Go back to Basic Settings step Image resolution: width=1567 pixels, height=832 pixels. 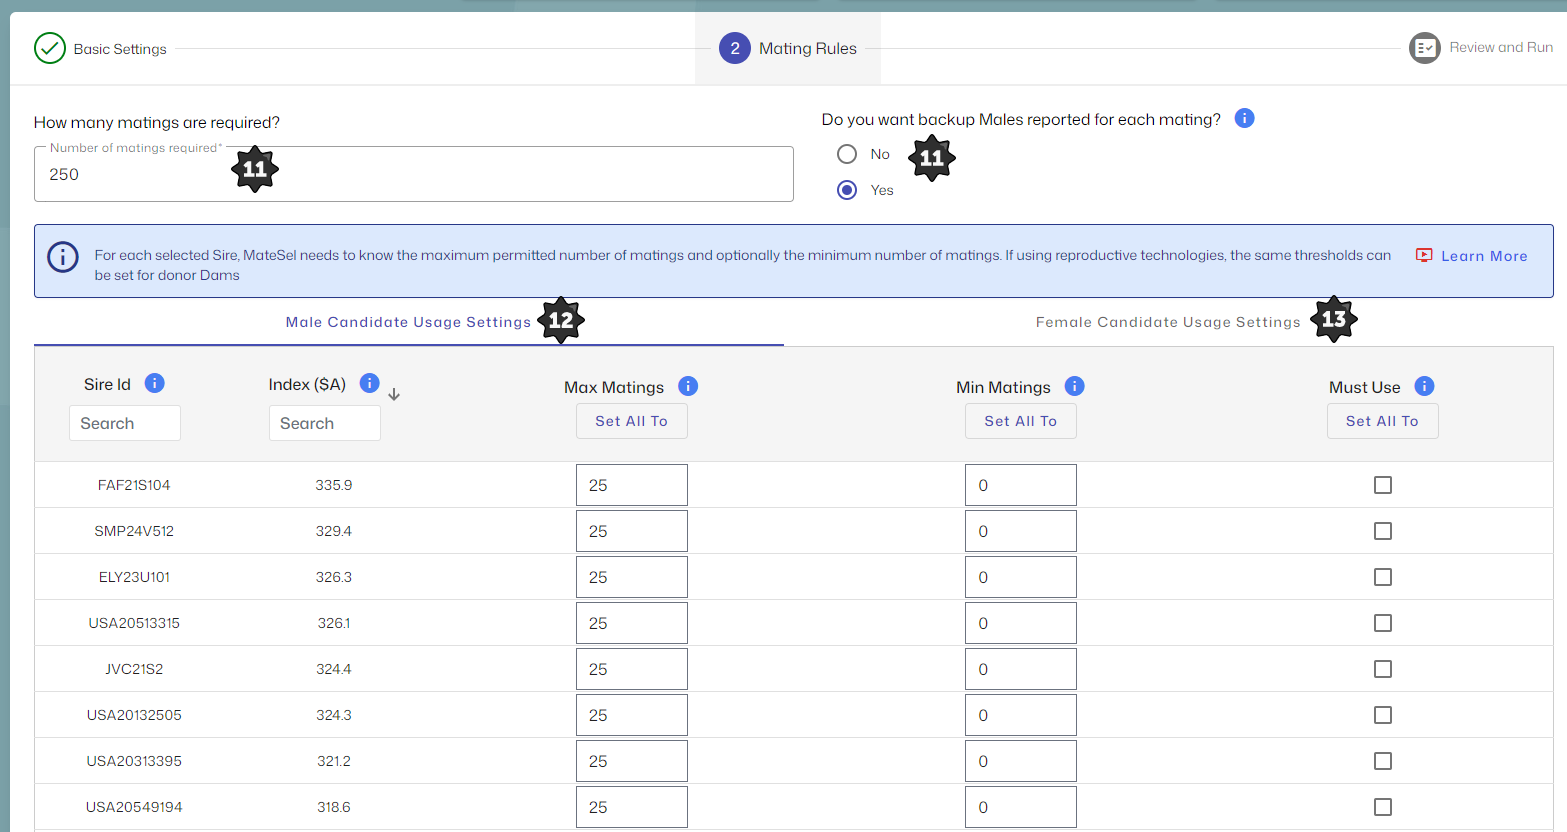(x=101, y=48)
